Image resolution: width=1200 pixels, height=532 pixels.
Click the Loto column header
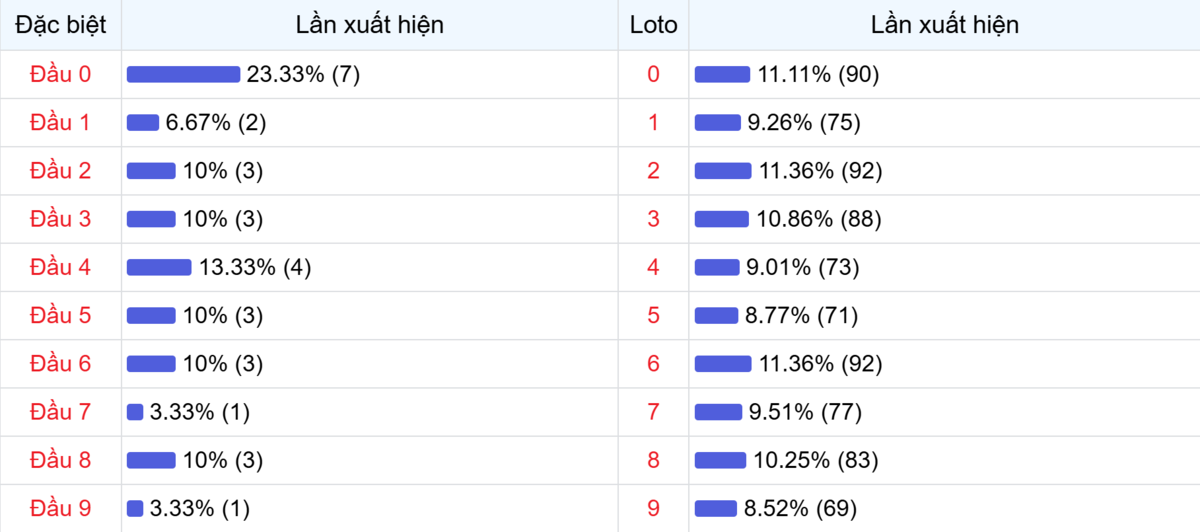653,25
